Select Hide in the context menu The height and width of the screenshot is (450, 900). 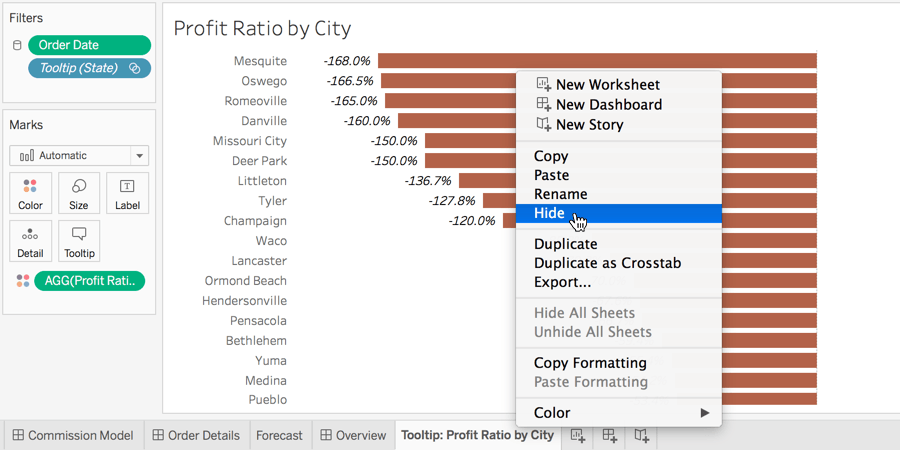click(550, 213)
